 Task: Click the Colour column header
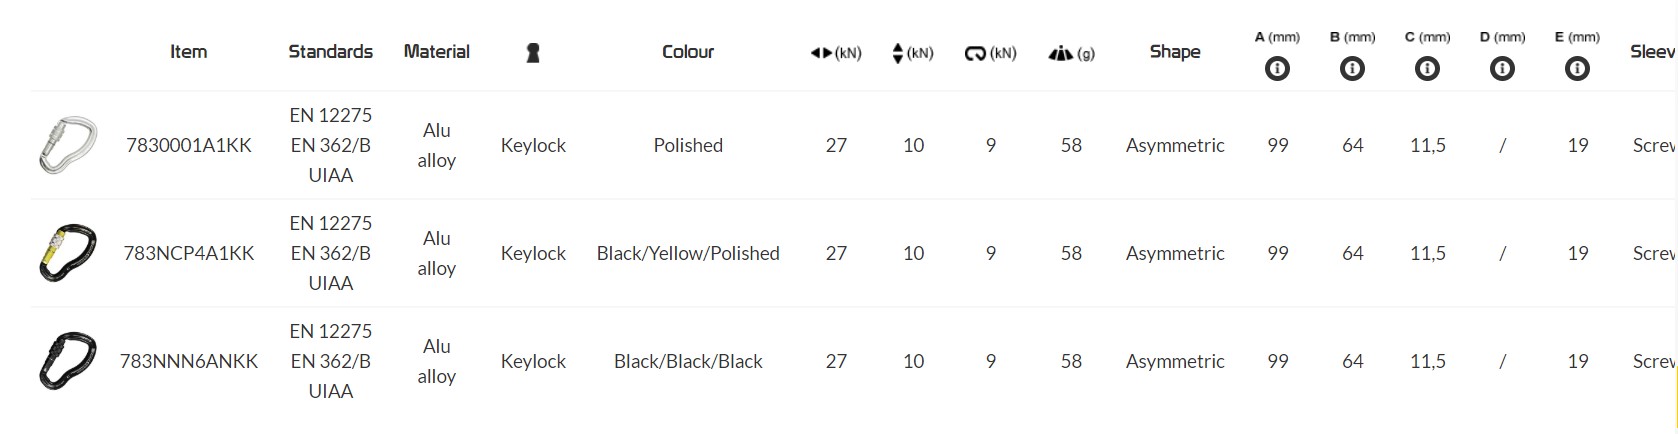(688, 51)
